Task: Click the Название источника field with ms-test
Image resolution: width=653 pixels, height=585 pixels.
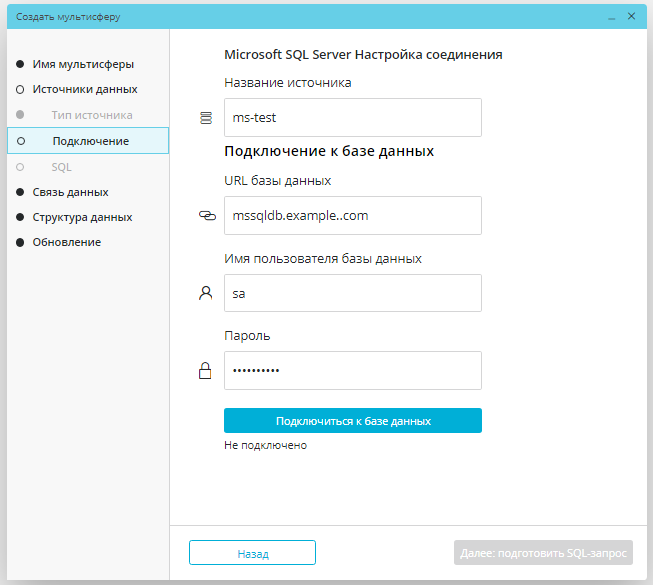Action: 353,117
